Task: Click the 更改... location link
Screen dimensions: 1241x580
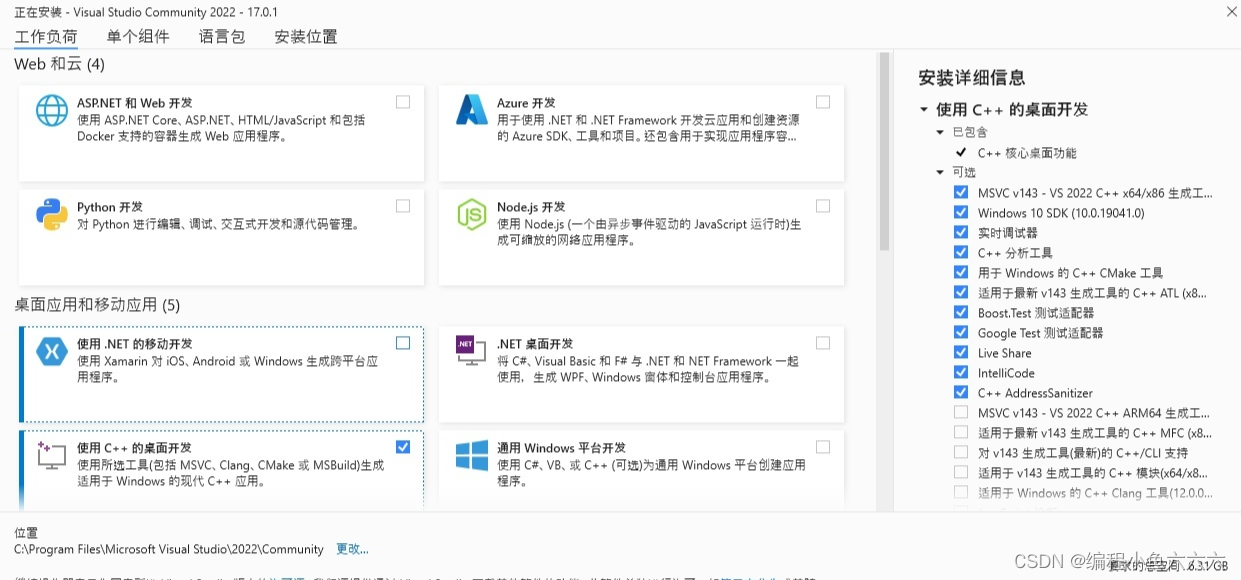Action: click(352, 549)
